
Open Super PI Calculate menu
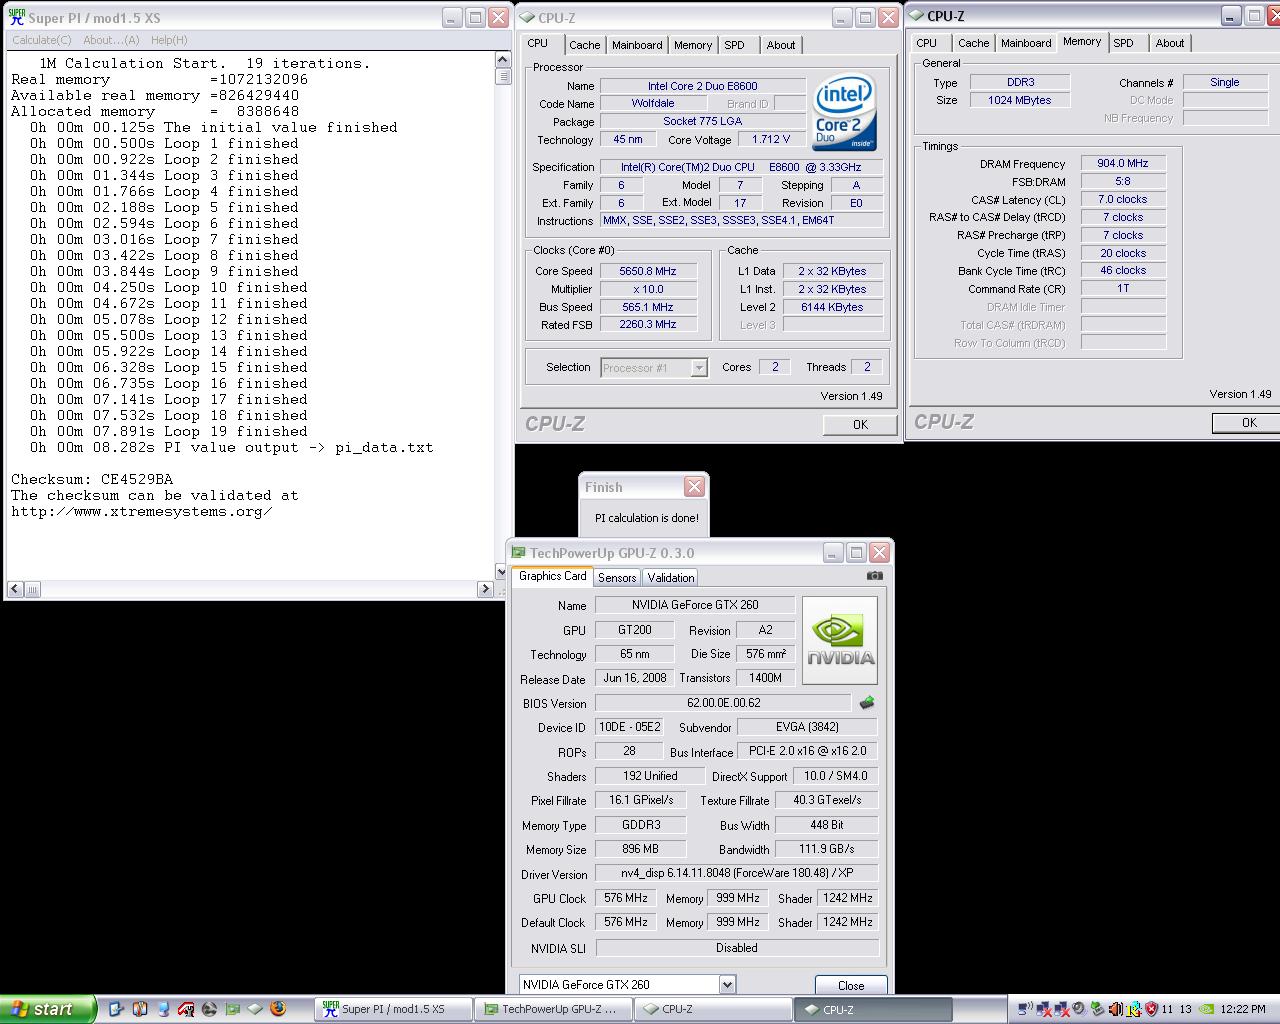(x=41, y=40)
